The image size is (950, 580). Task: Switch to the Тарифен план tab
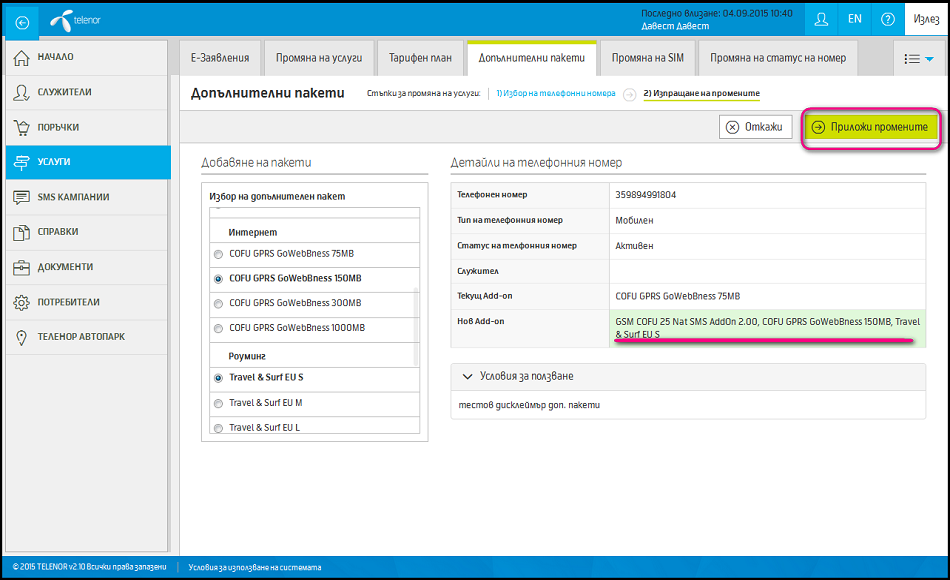coord(420,58)
